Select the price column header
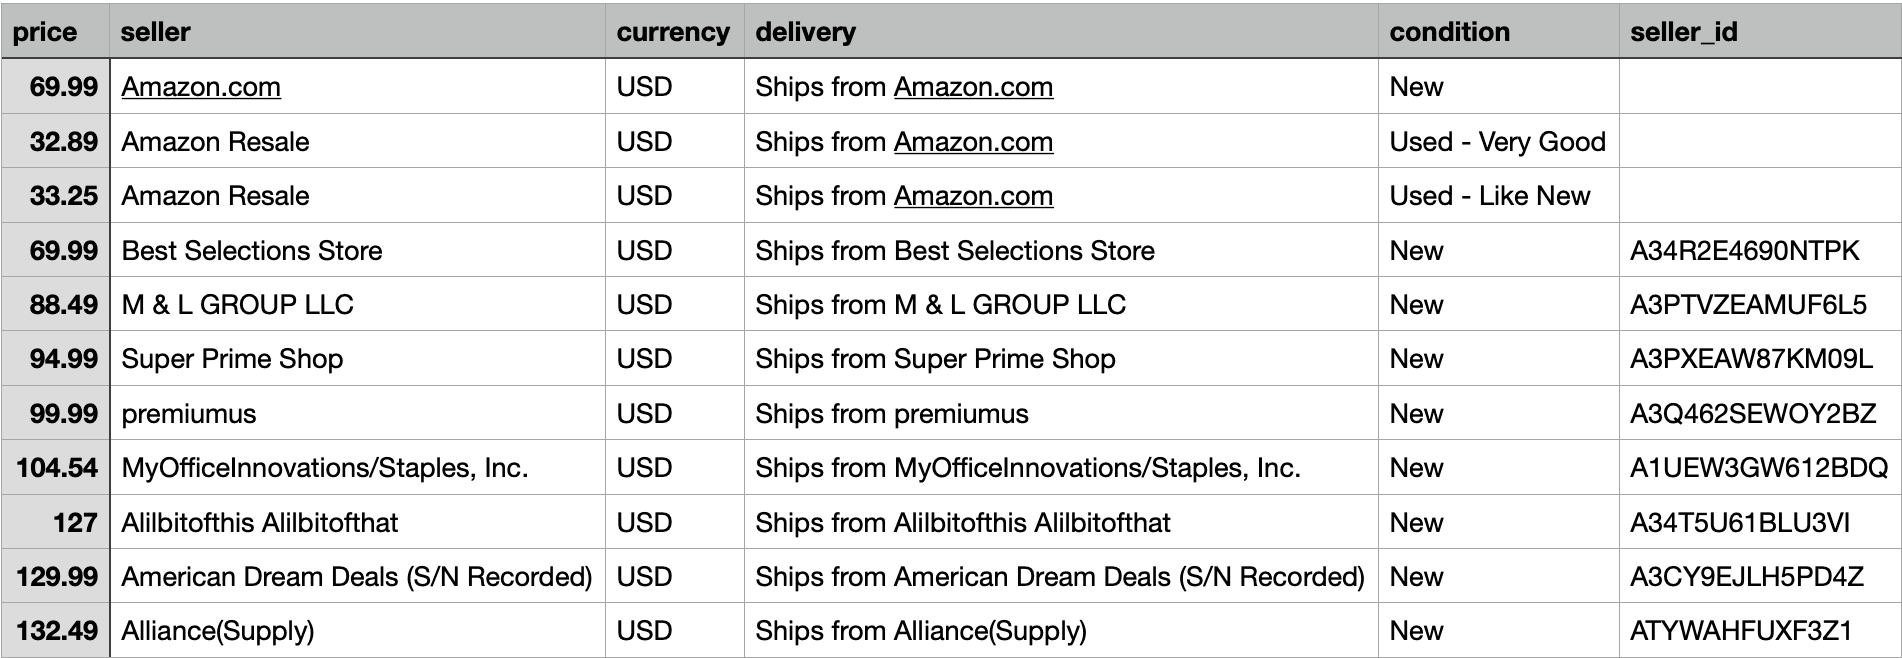Image resolution: width=1902 pixels, height=658 pixels. point(55,31)
